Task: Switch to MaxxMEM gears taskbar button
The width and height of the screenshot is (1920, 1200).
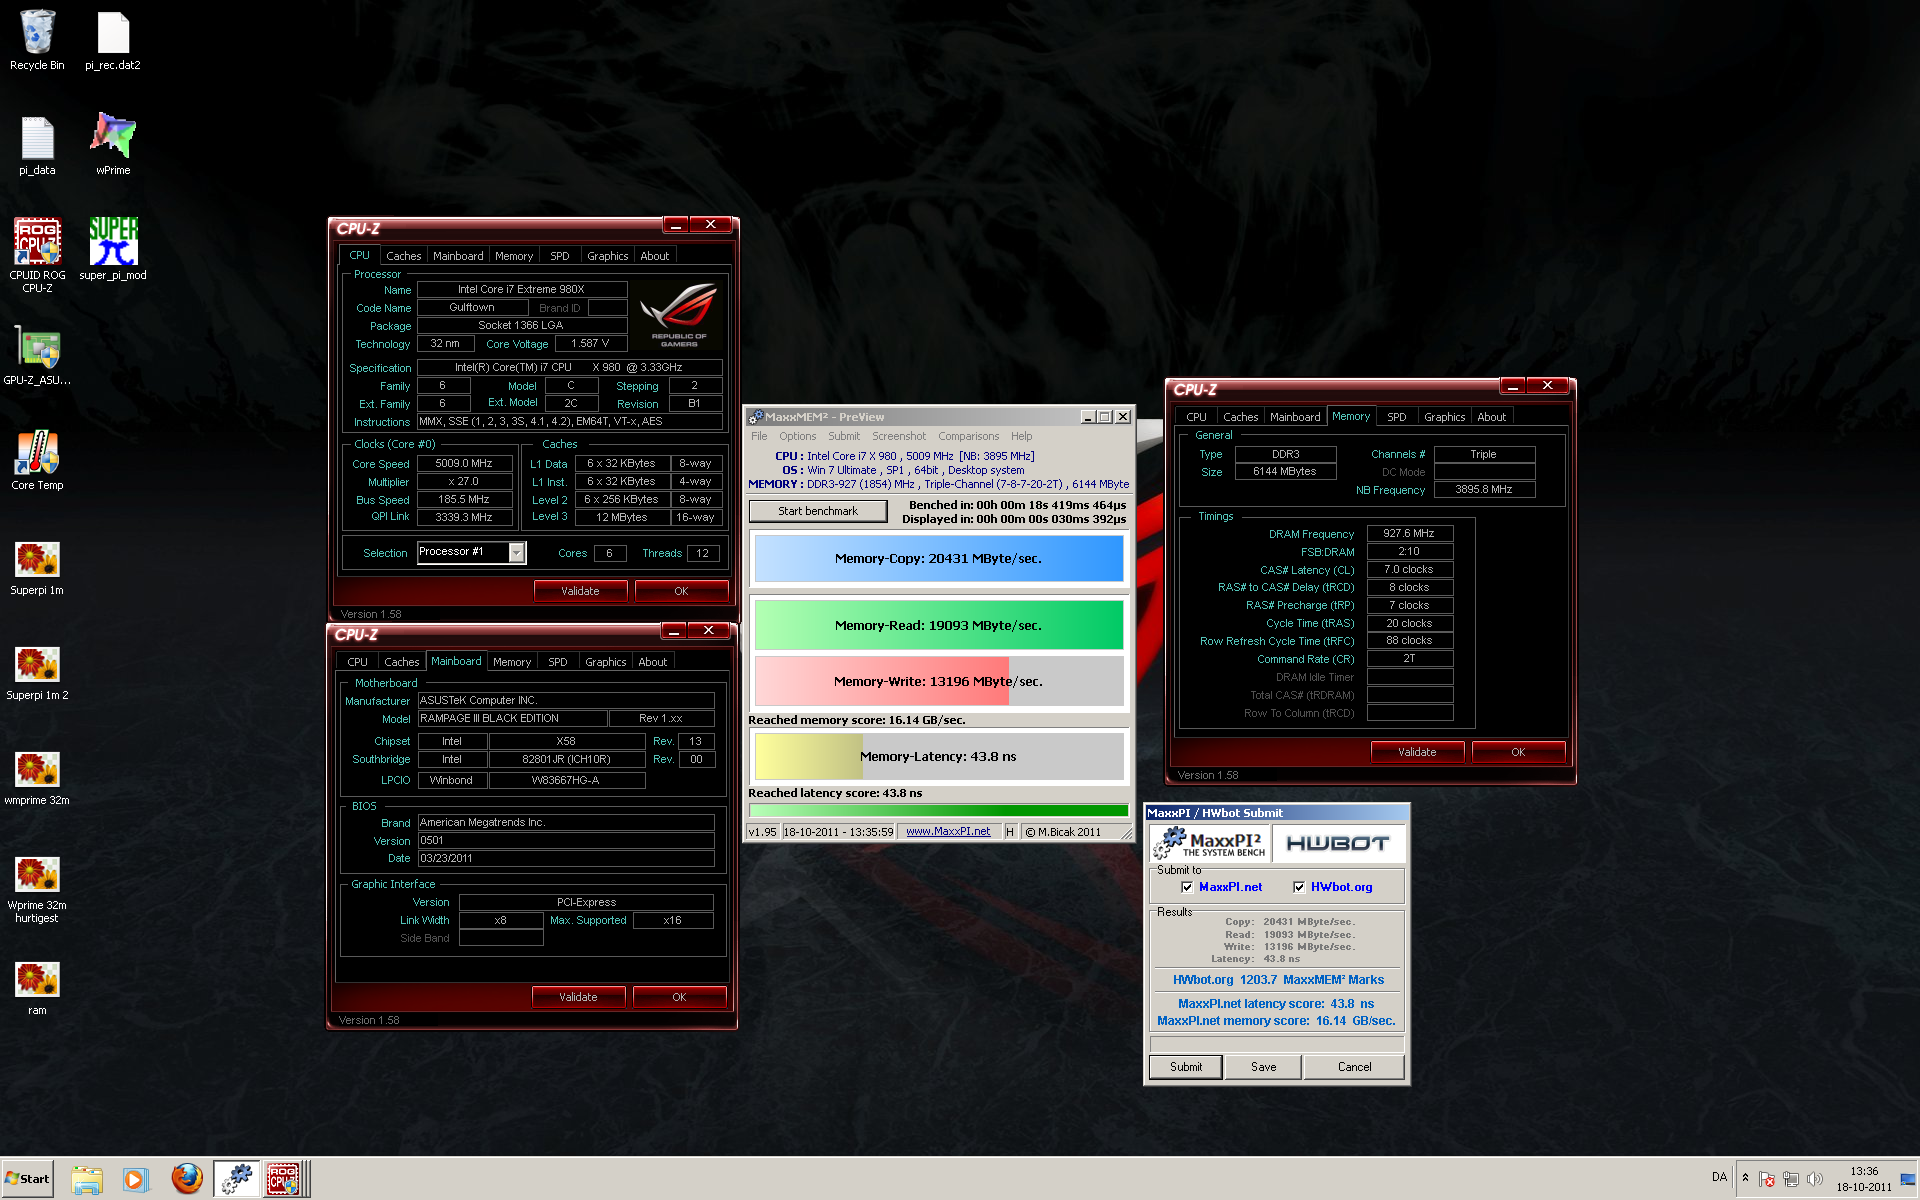Action: [237, 1179]
